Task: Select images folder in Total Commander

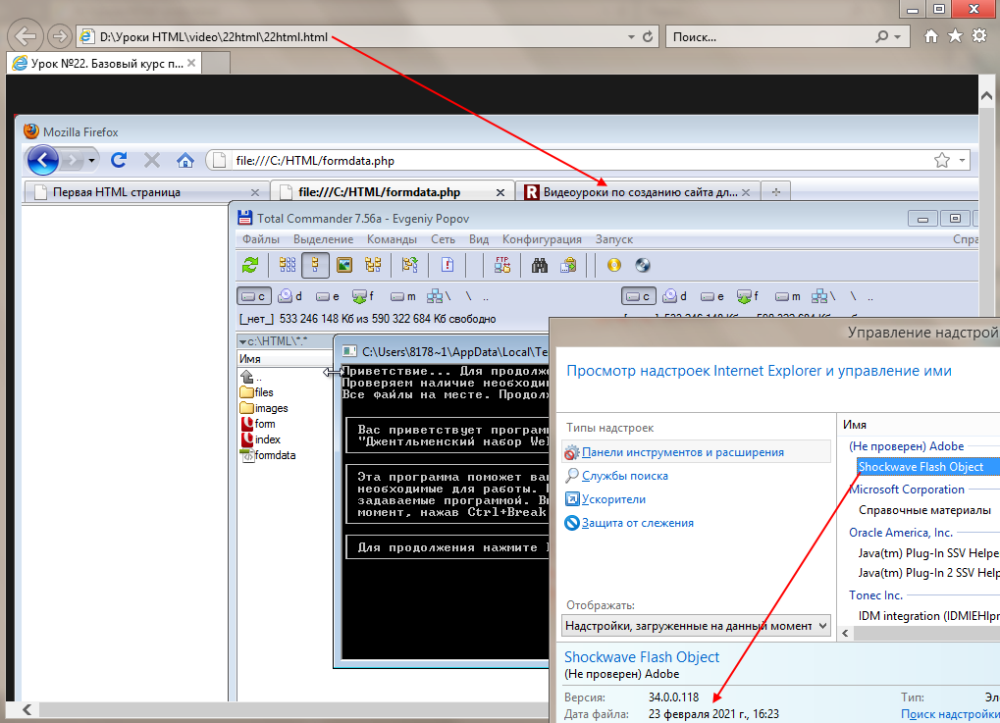Action: (x=265, y=408)
